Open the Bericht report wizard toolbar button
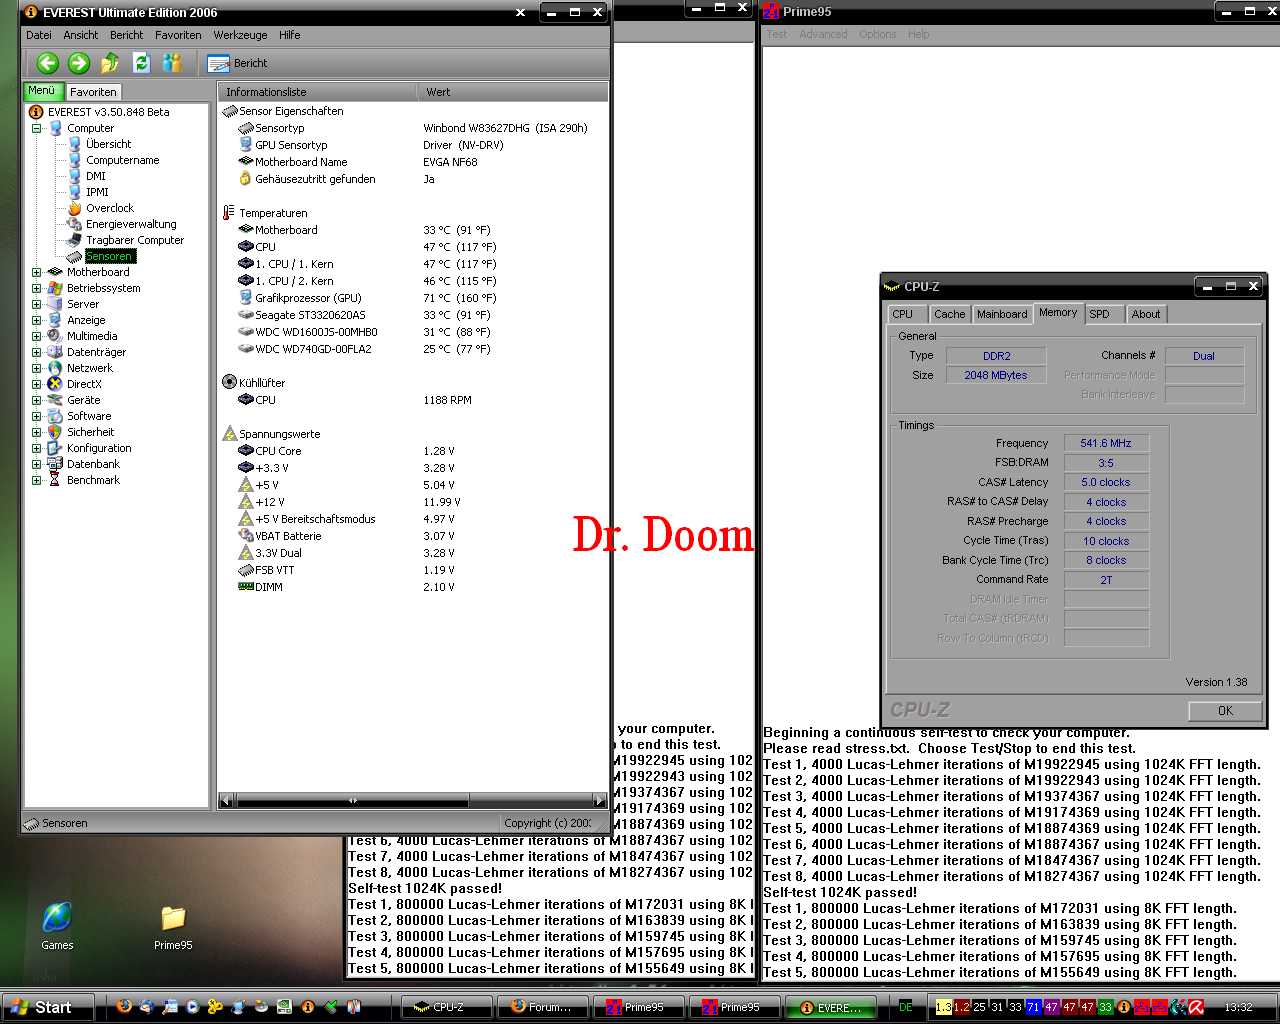 click(x=237, y=63)
